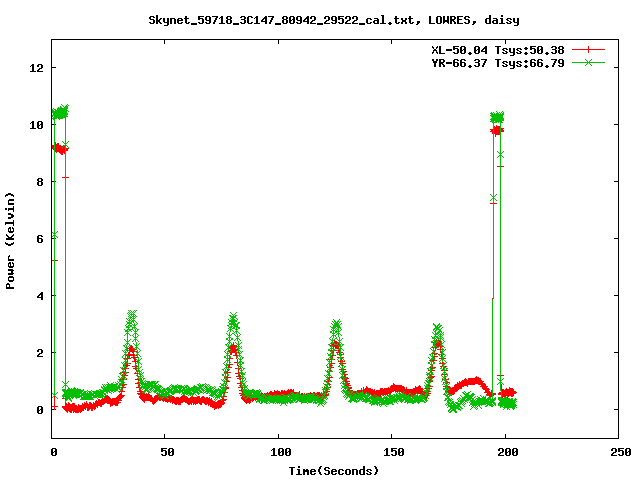640x480 pixels.
Task: Click the x-axis tick label 250
Action: [x=621, y=452]
